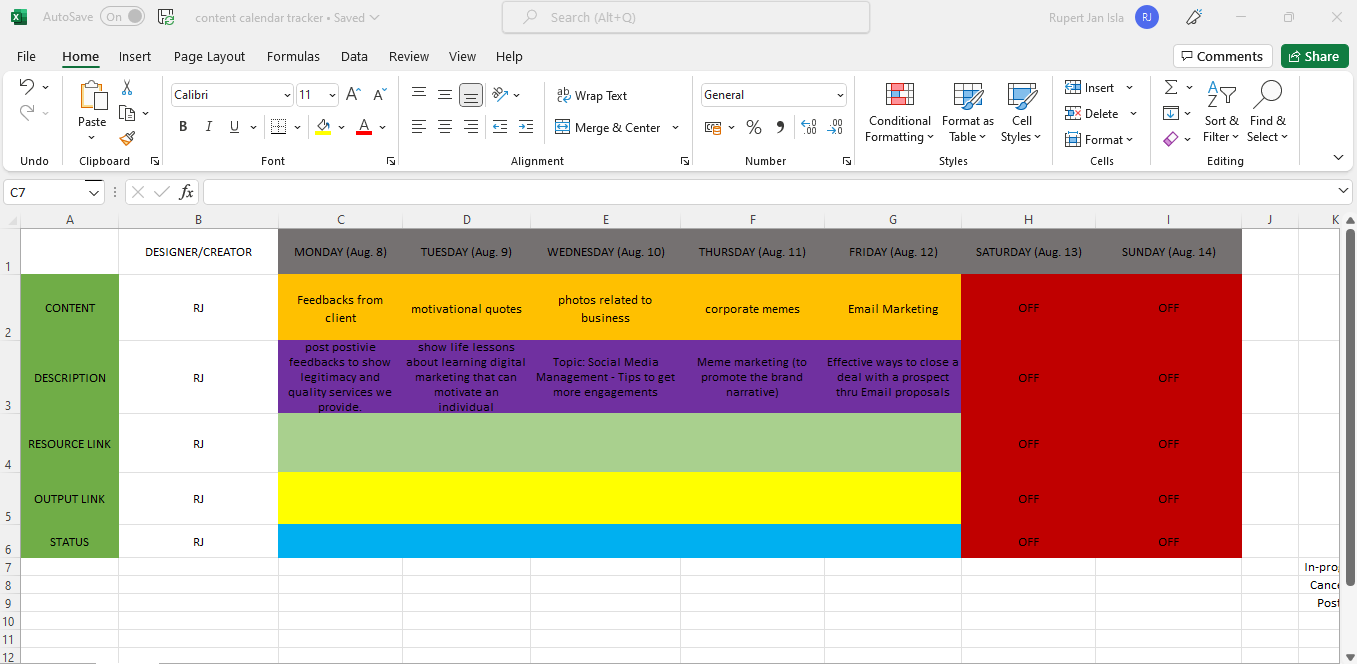Click the Save icon in title bar
Screen dimensions: 1357x664
[x=166, y=17]
